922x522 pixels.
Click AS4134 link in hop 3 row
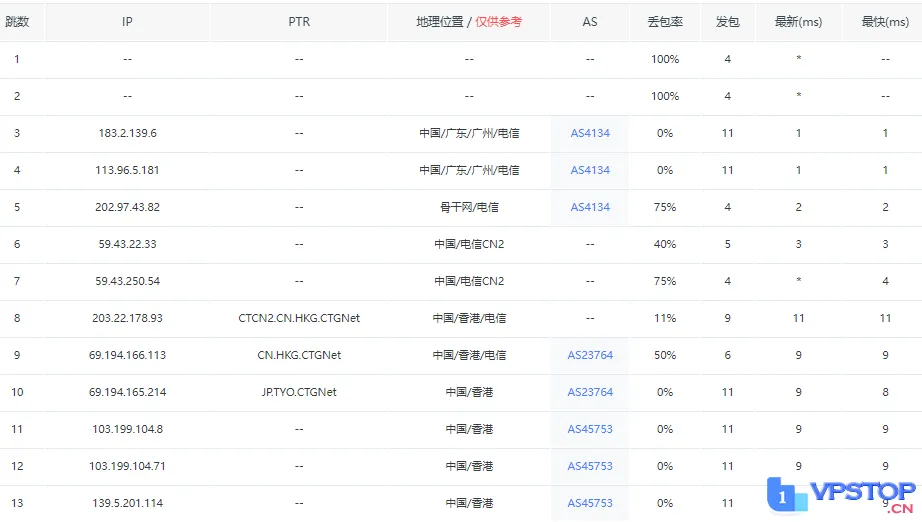(590, 133)
